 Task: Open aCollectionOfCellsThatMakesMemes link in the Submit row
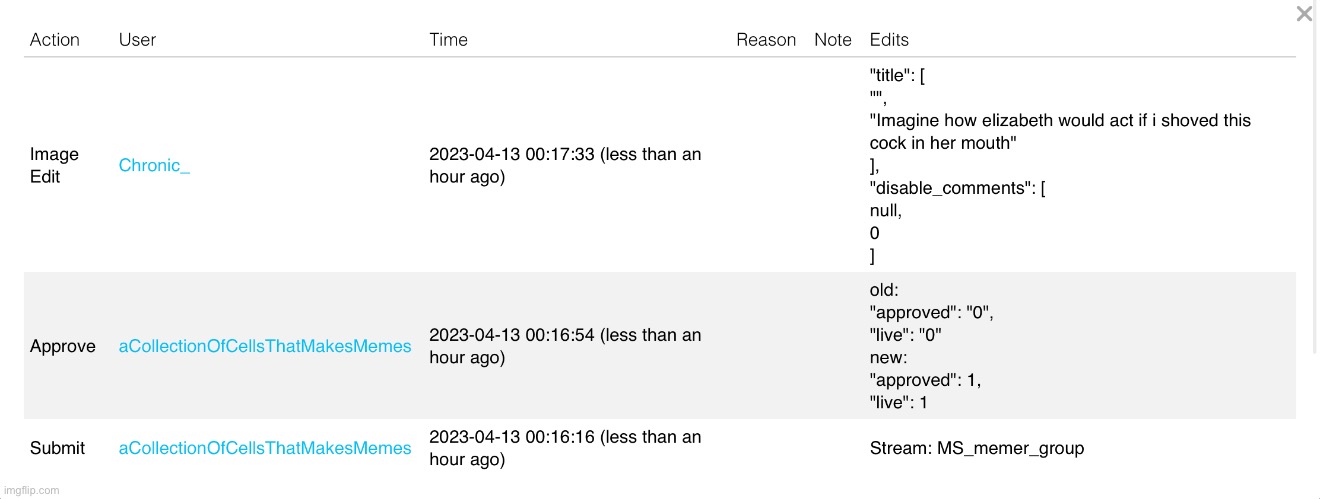(264, 448)
